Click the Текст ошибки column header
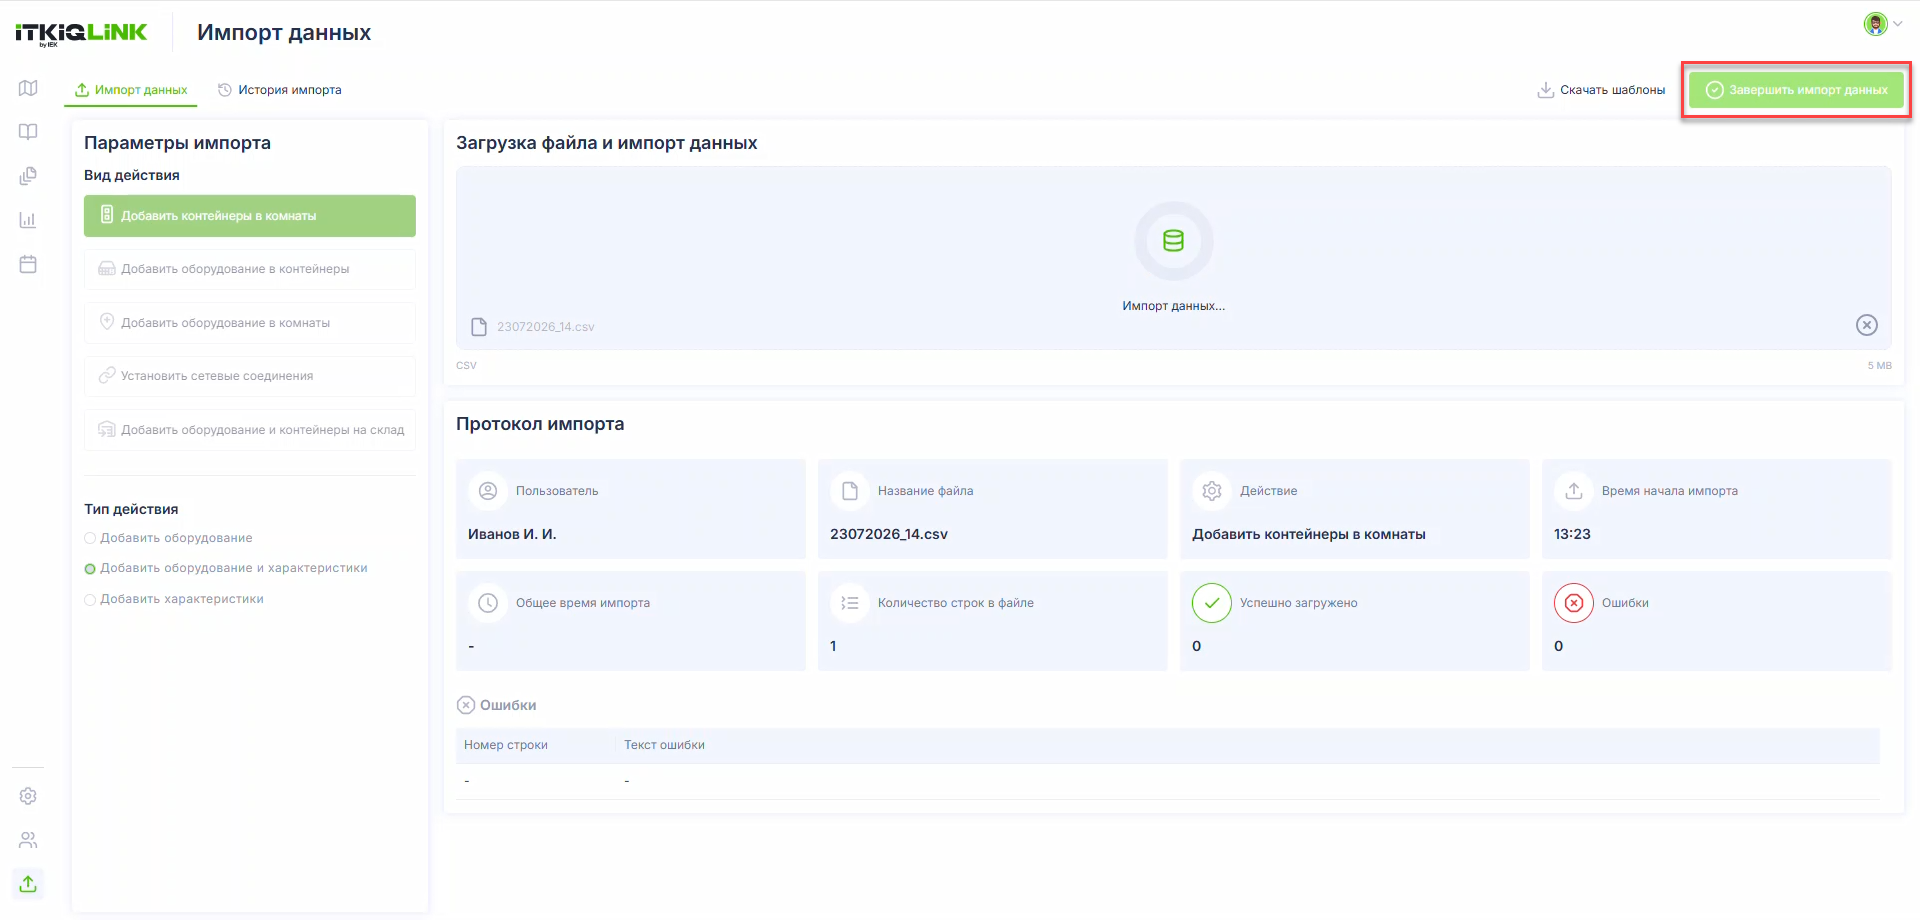 pyautogui.click(x=665, y=745)
